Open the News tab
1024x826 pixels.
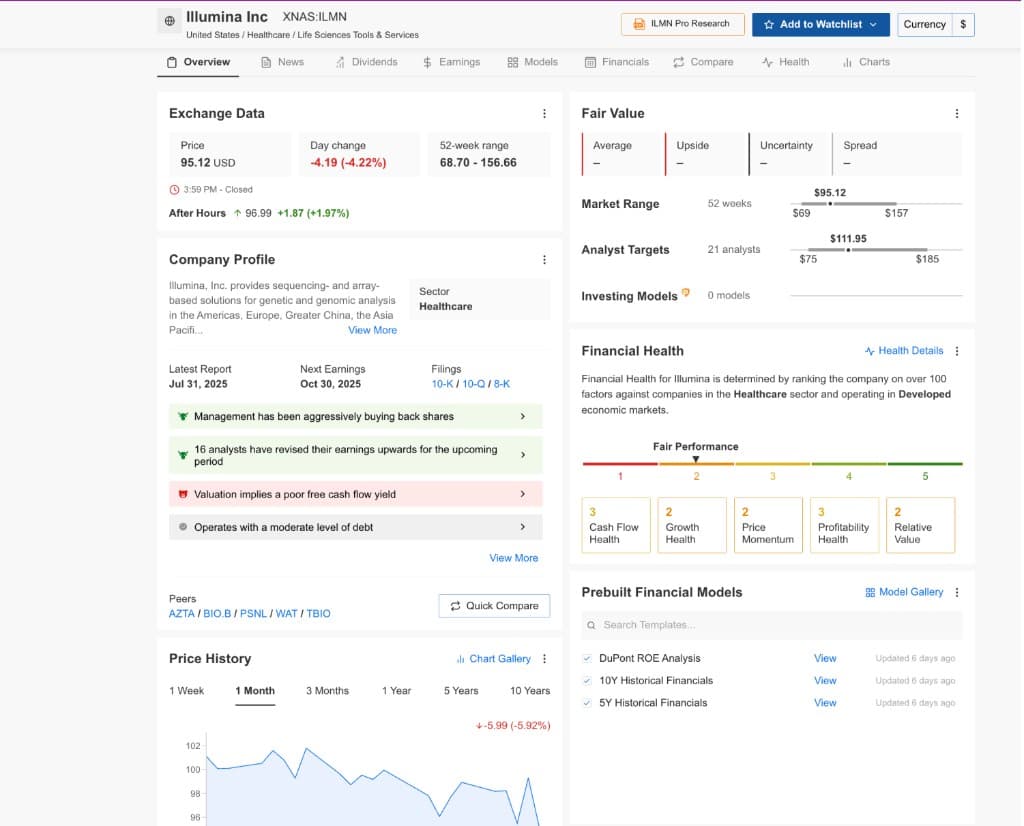[283, 63]
